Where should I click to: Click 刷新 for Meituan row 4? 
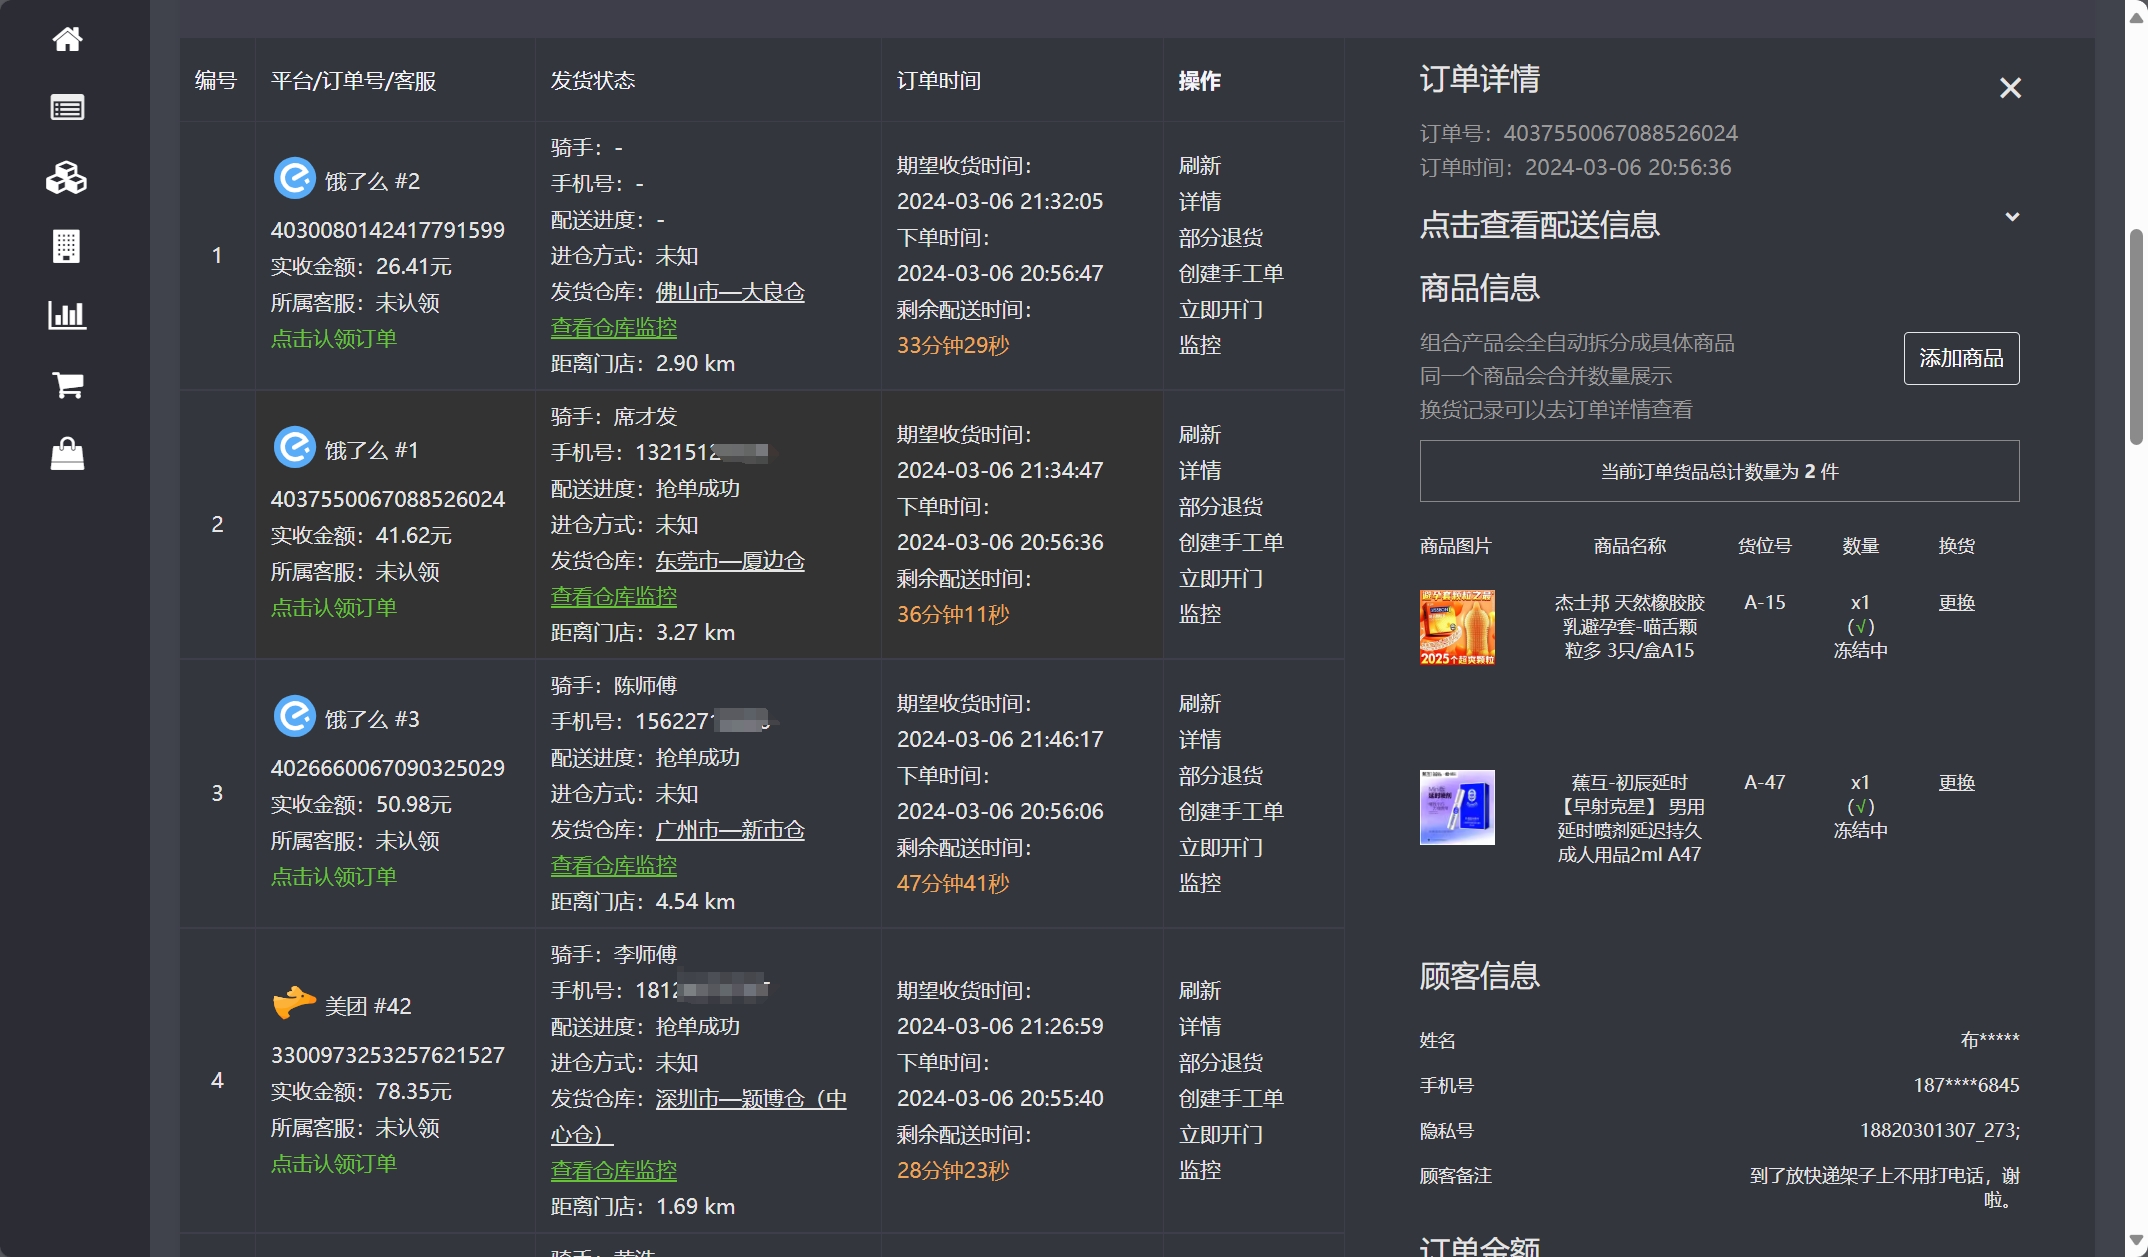pos(1200,991)
